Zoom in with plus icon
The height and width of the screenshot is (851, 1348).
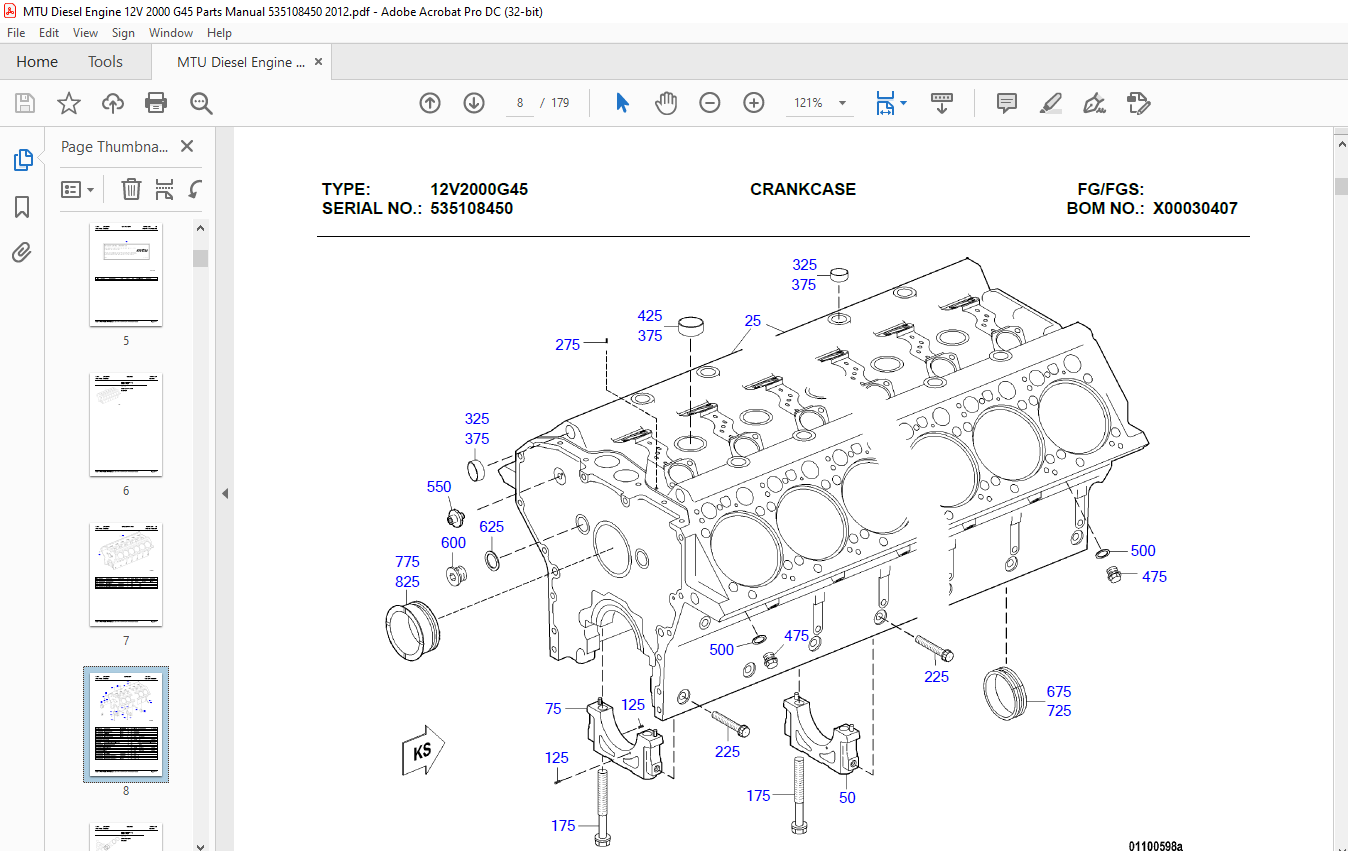click(754, 102)
